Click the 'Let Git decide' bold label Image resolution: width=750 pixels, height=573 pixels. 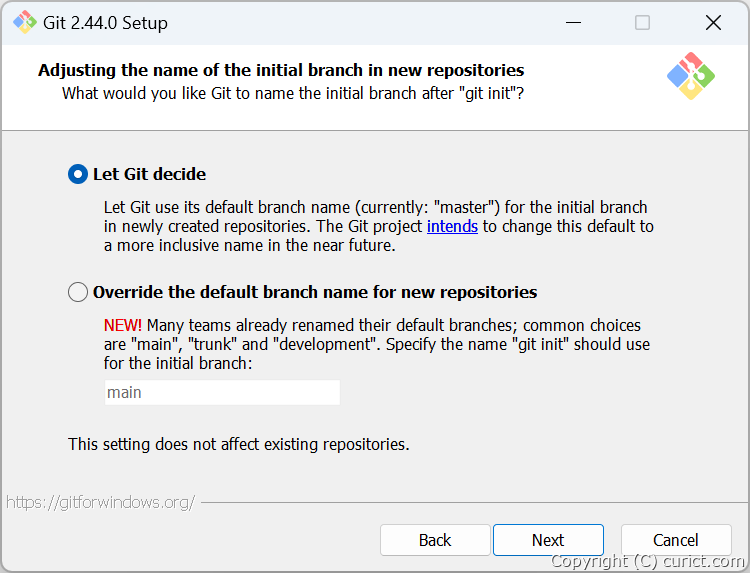[149, 174]
